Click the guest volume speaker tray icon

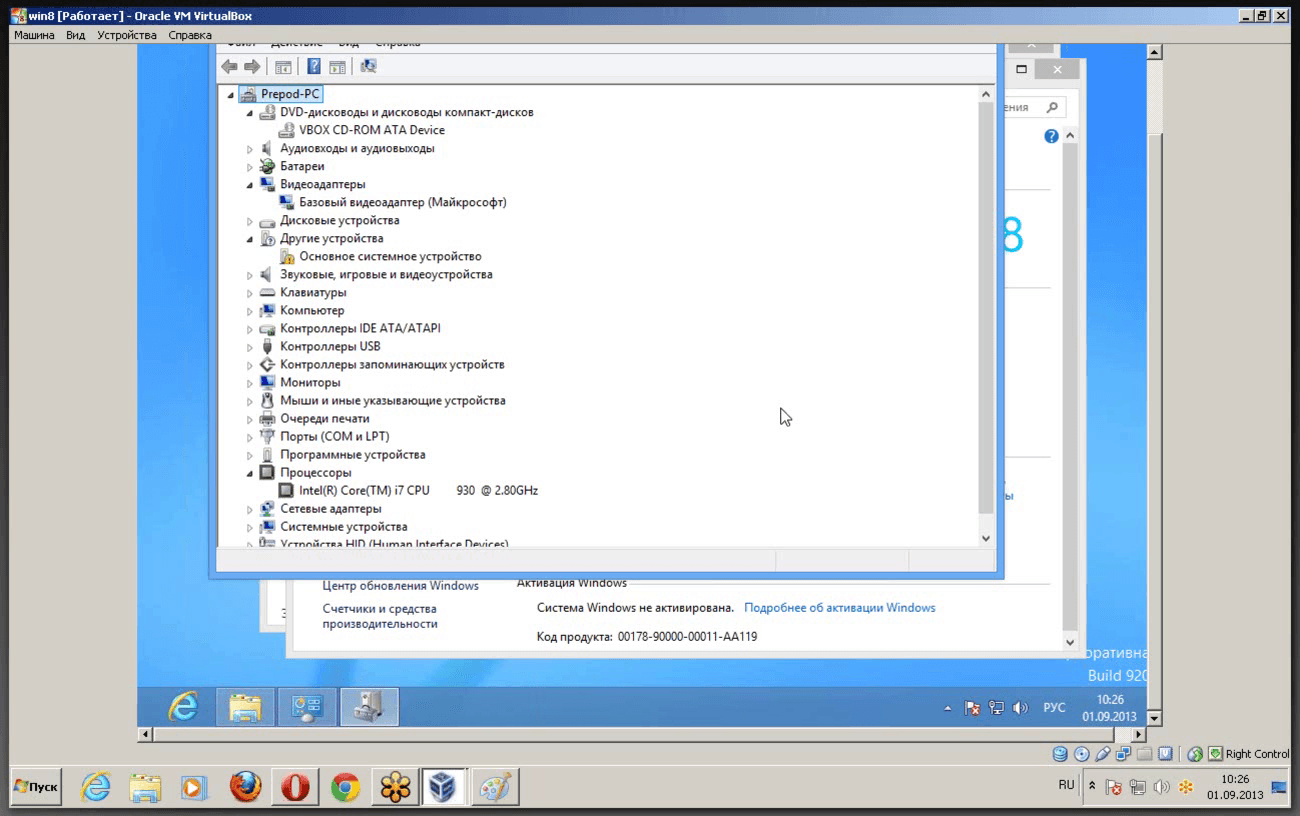[1020, 708]
